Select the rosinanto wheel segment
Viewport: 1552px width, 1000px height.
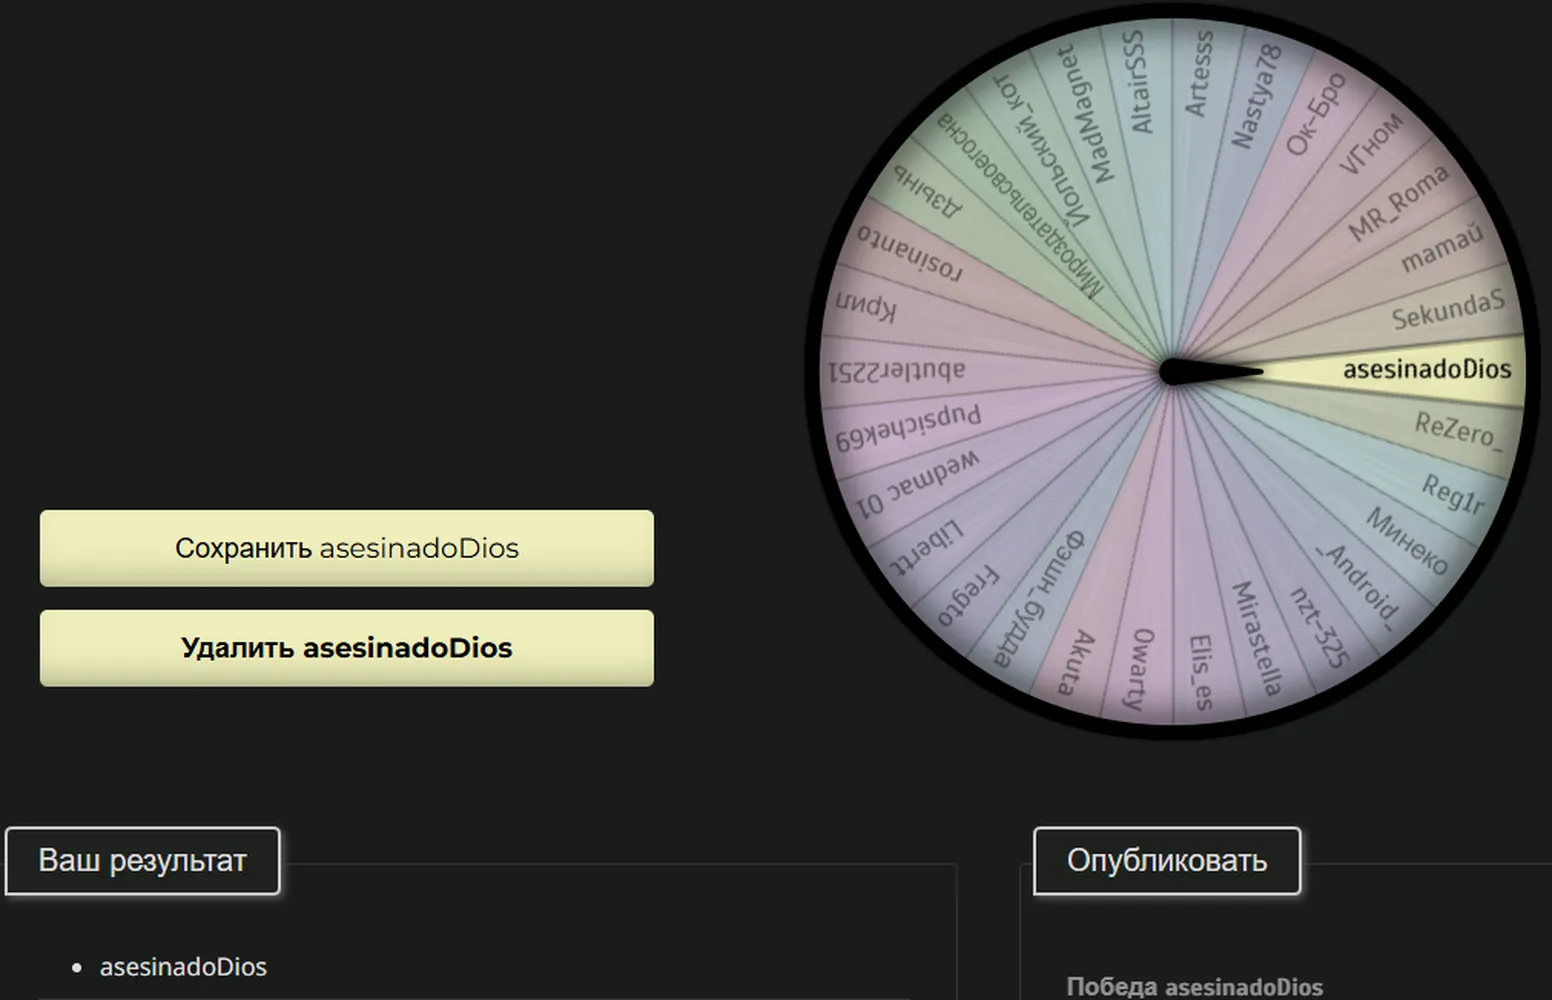[x=909, y=253]
